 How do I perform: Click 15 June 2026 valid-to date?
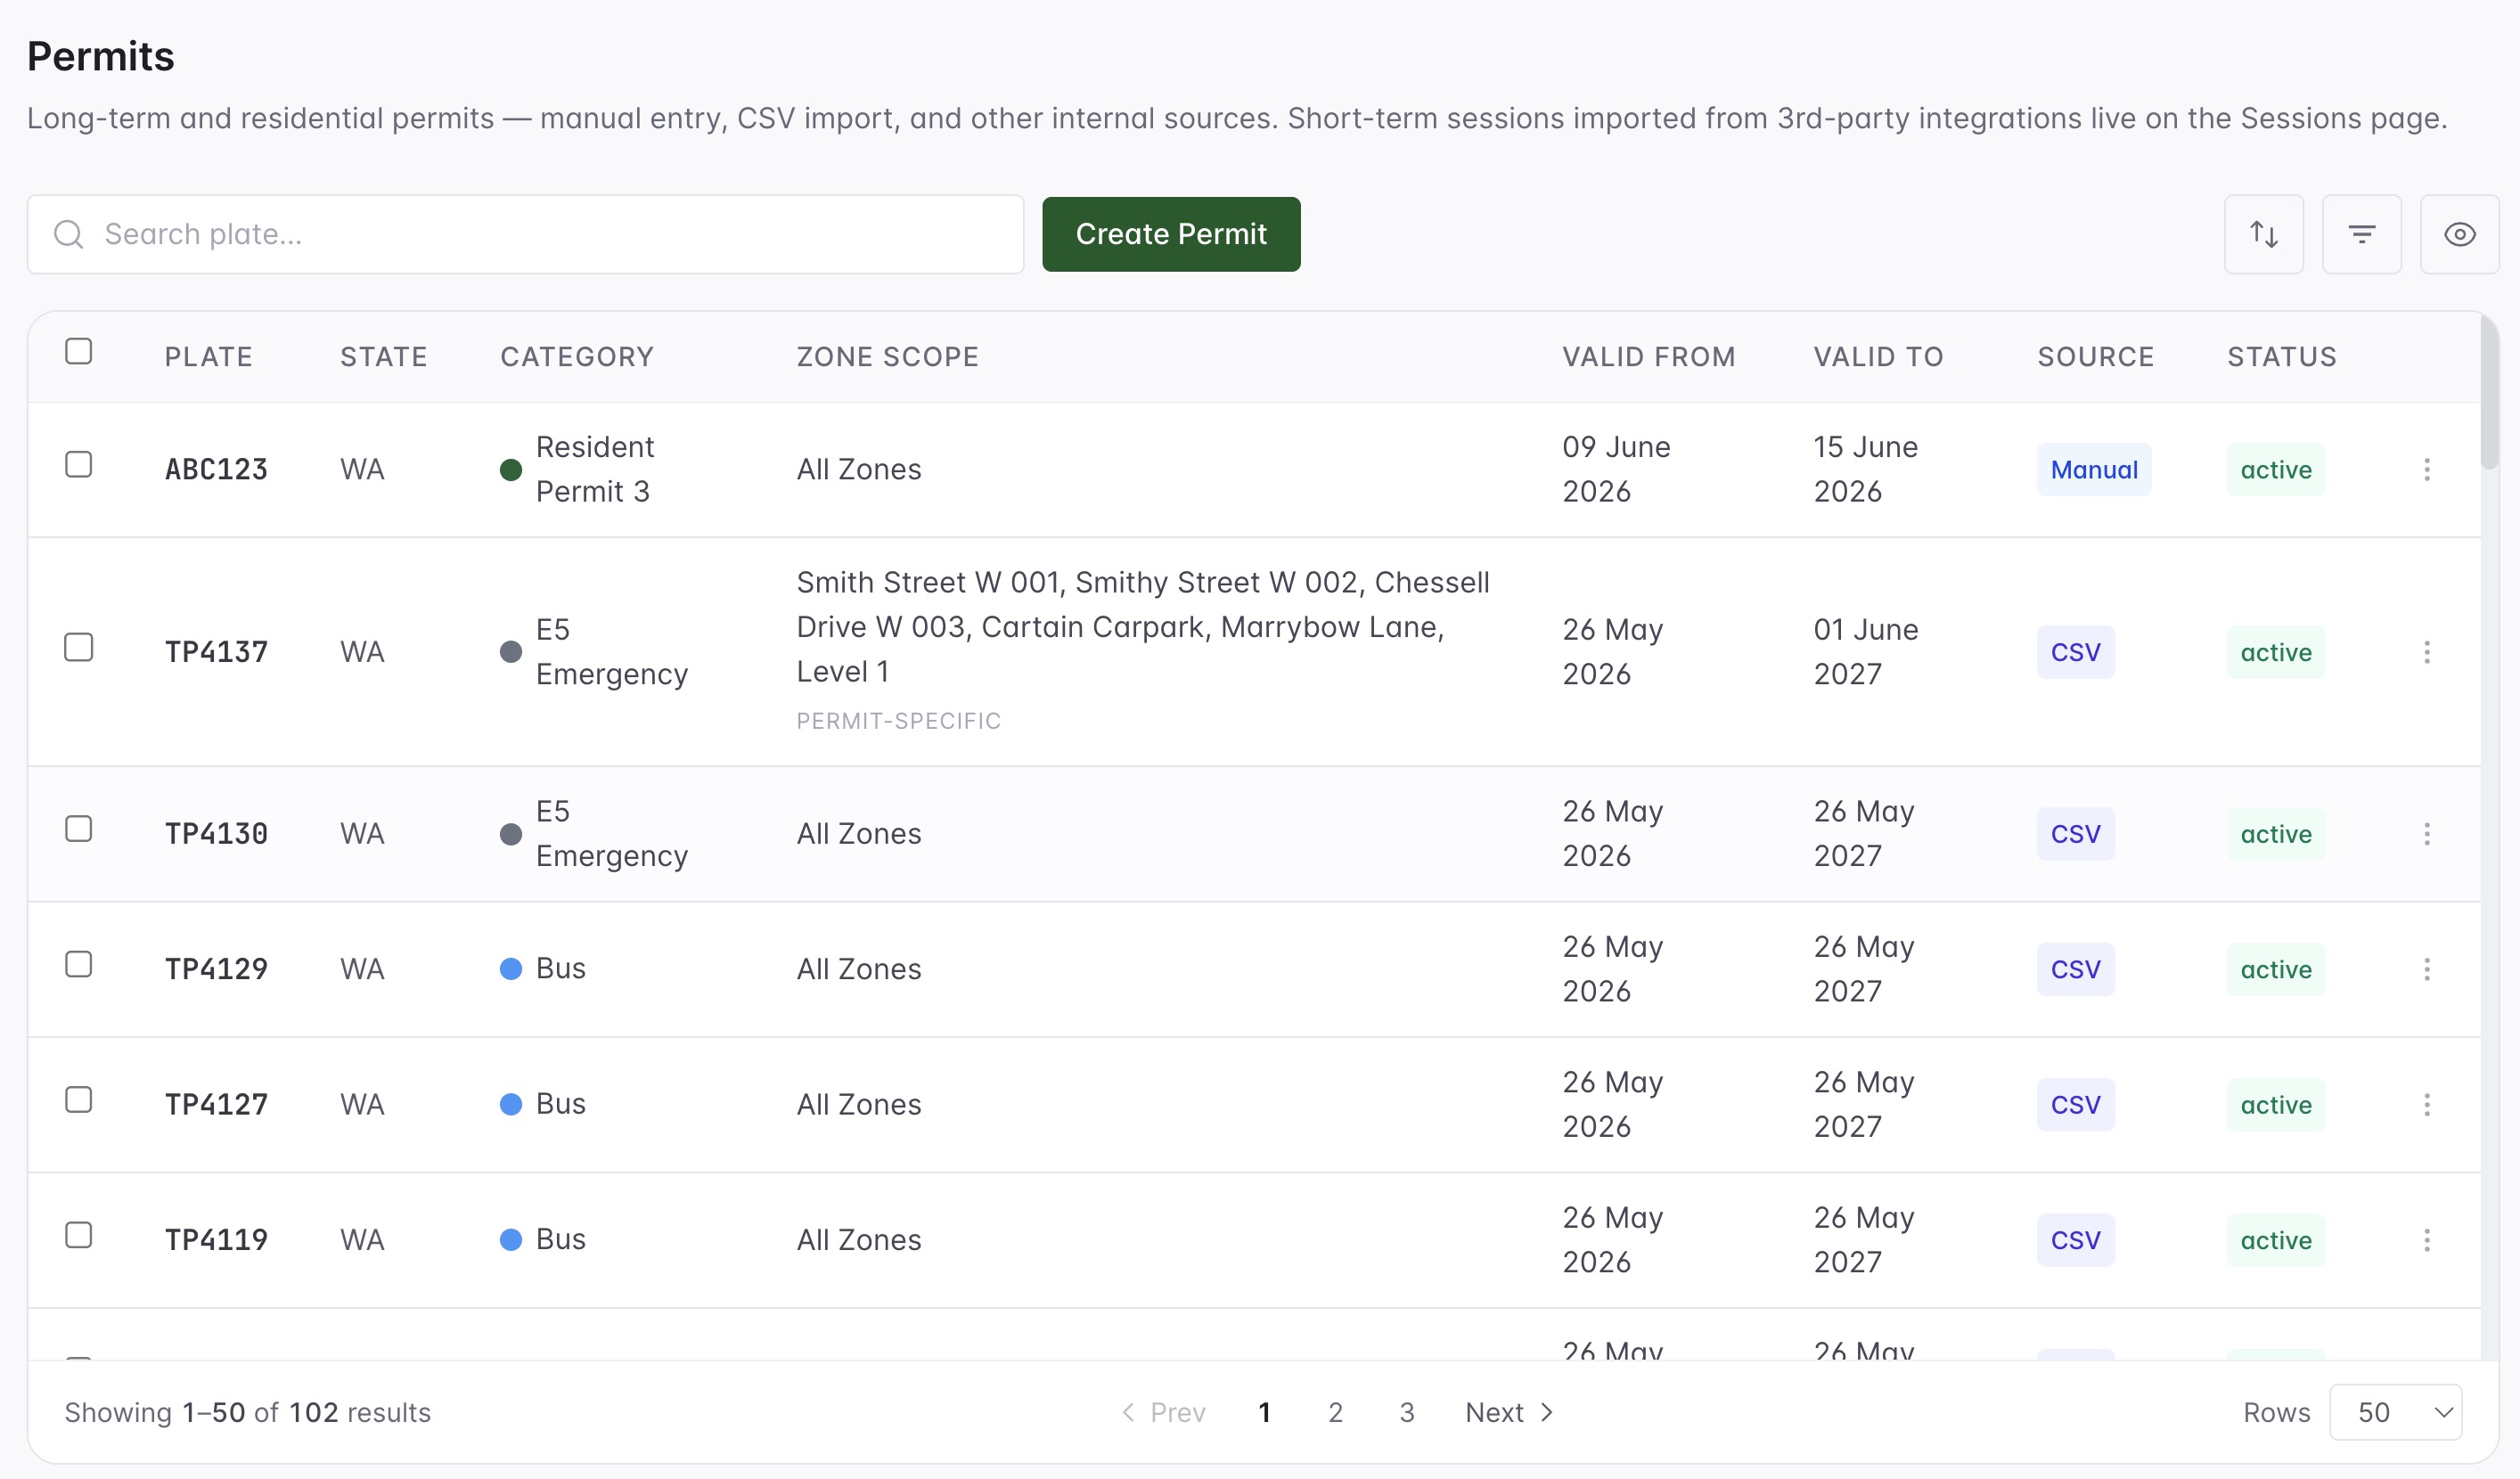1866,469
